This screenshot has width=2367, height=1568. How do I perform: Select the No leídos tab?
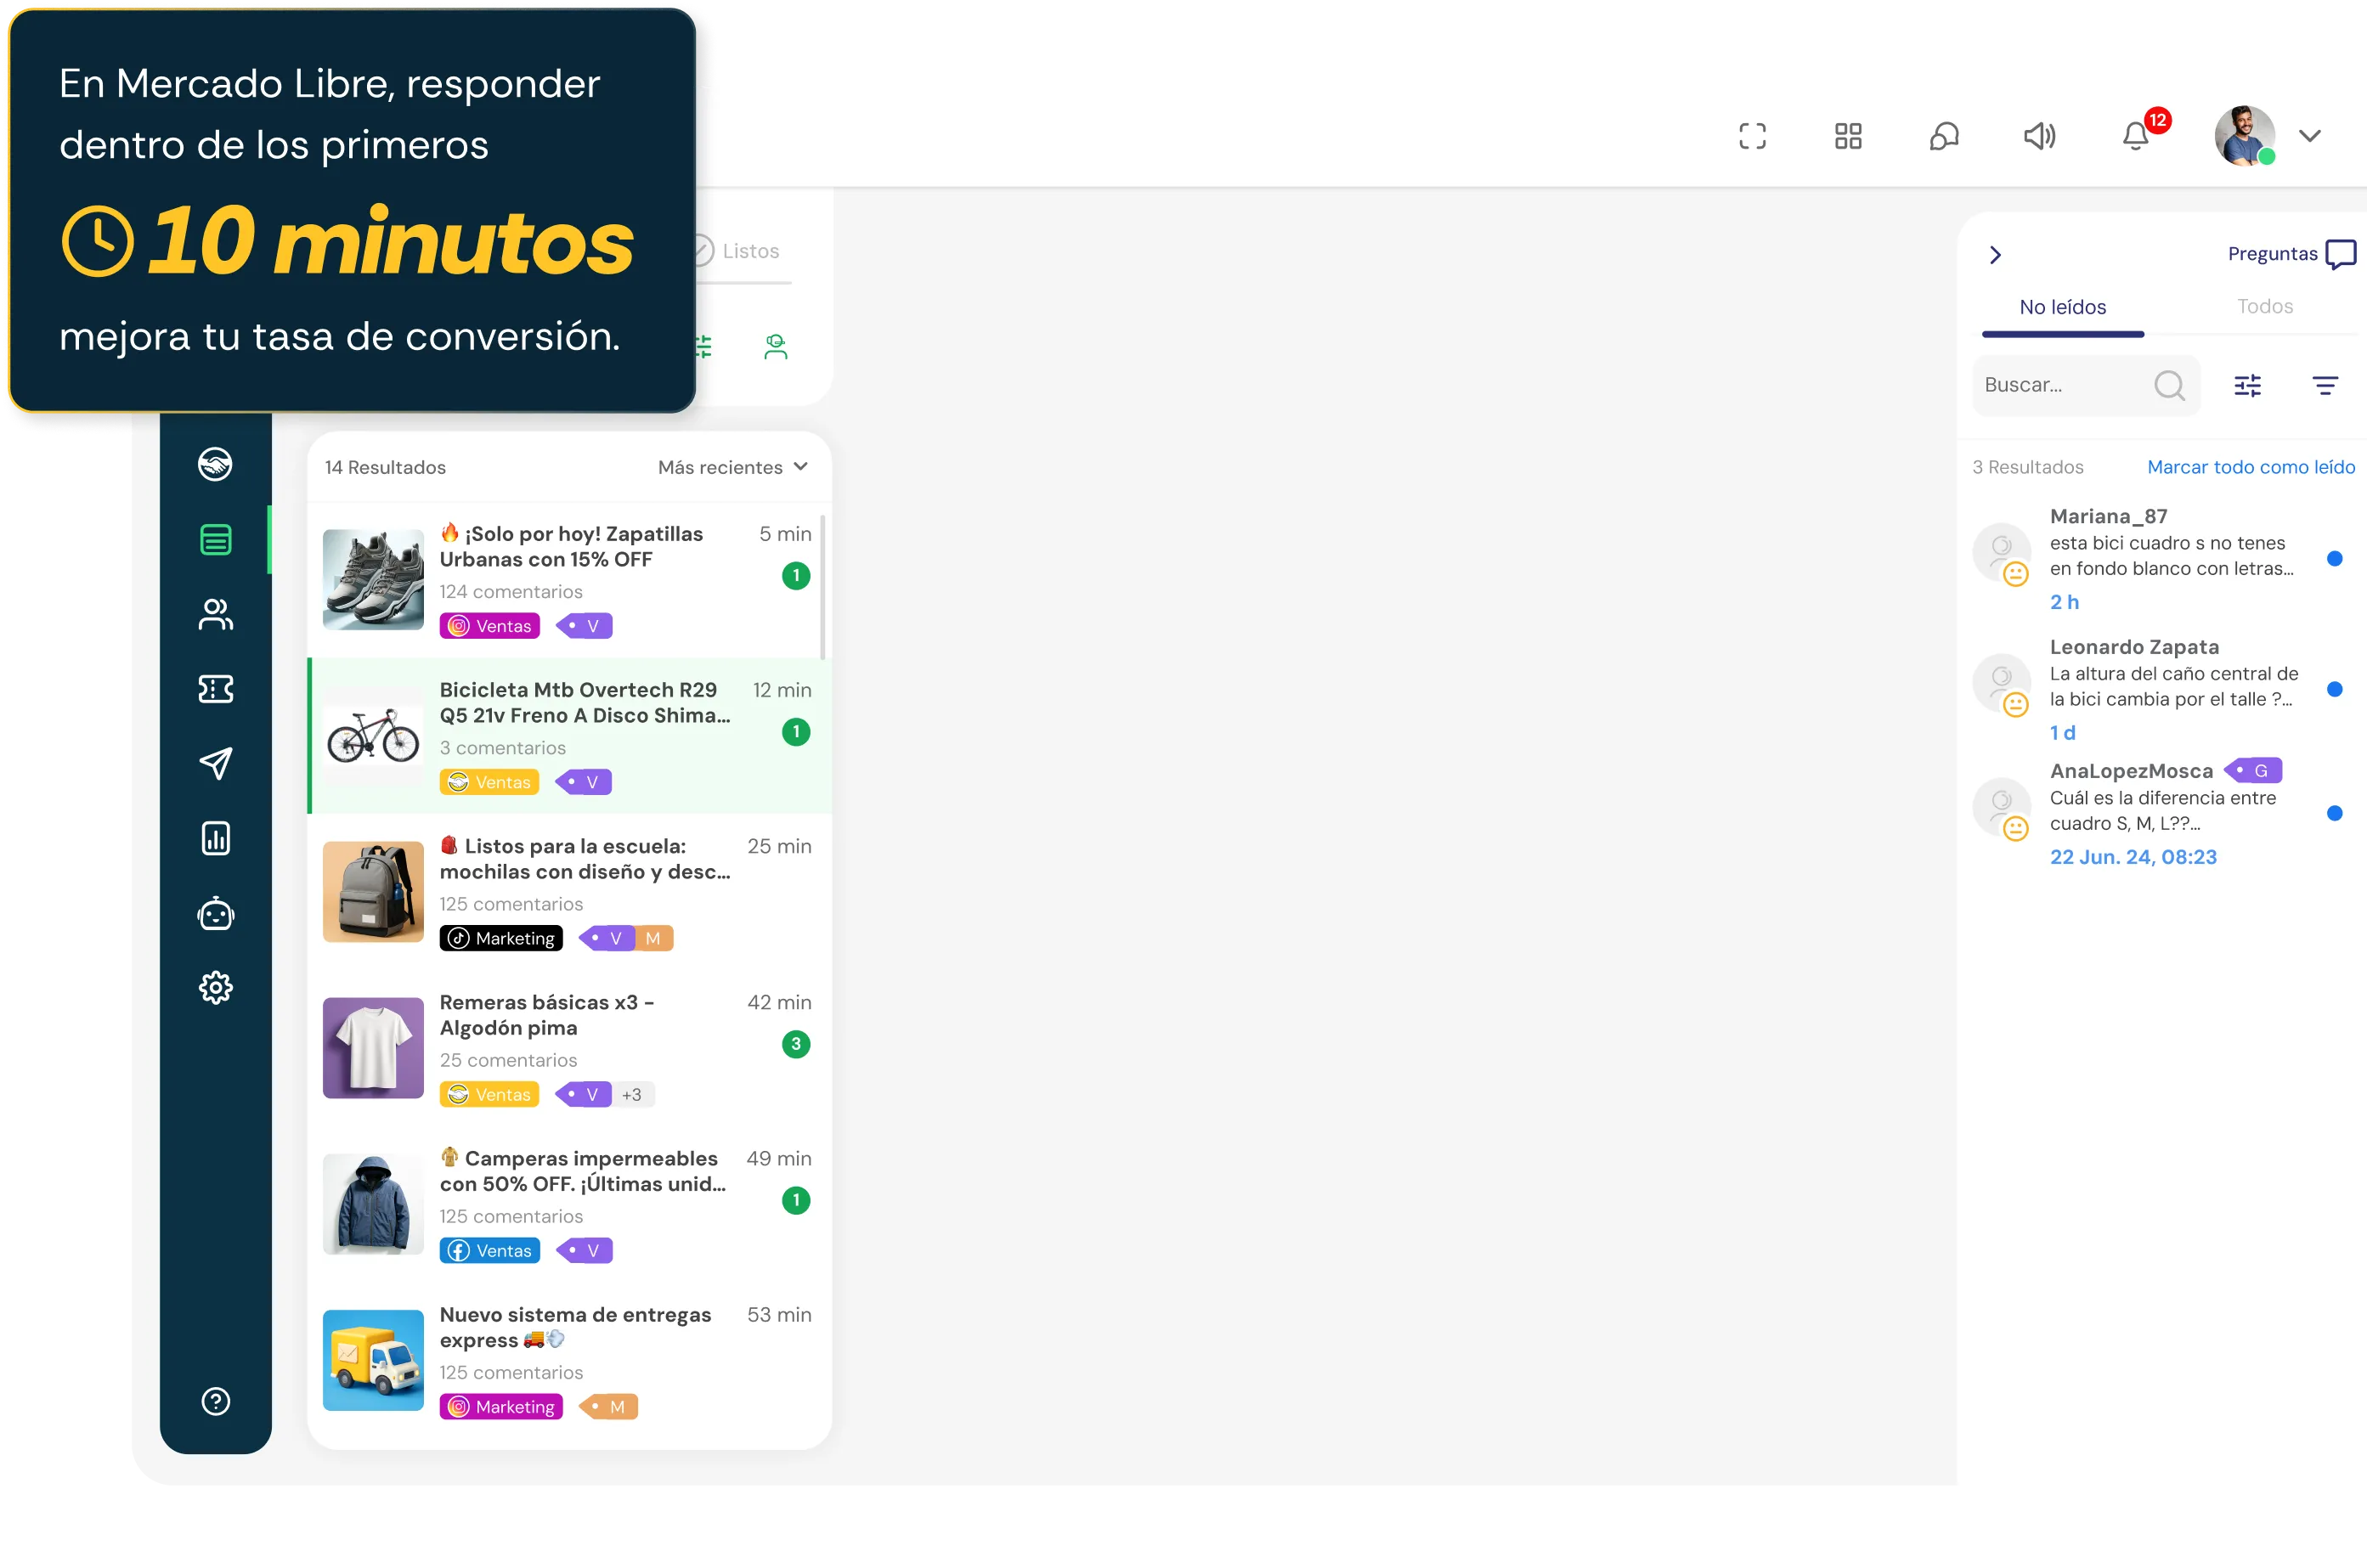coord(2062,307)
